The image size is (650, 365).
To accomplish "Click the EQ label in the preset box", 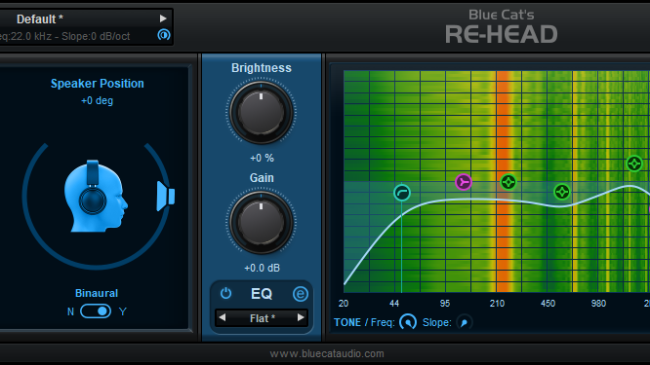I will click(262, 294).
